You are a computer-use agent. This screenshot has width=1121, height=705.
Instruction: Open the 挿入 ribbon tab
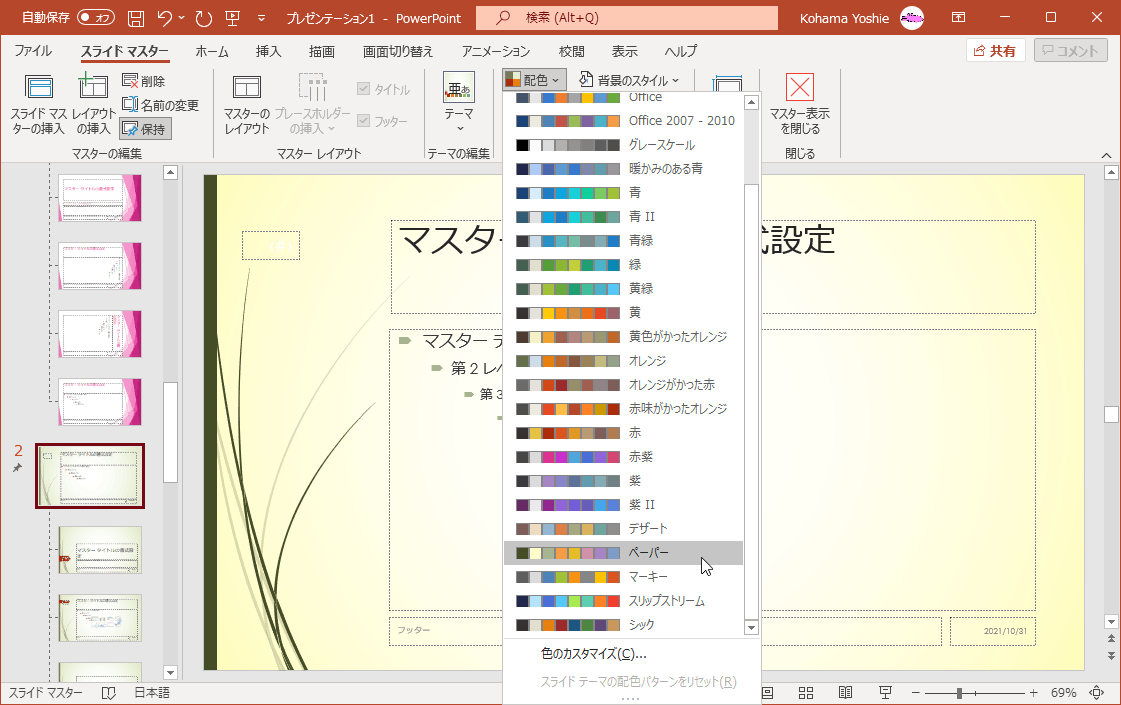coord(268,51)
